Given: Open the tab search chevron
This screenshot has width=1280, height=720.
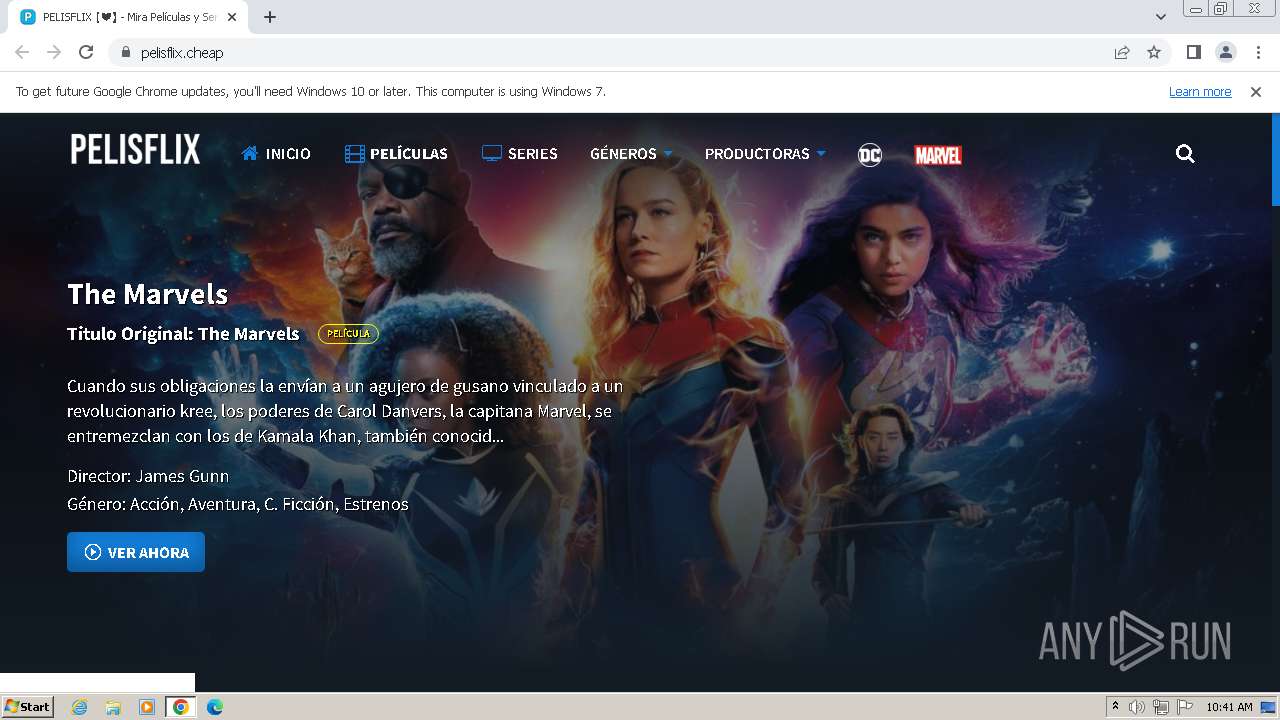Looking at the screenshot, I should 1161,17.
